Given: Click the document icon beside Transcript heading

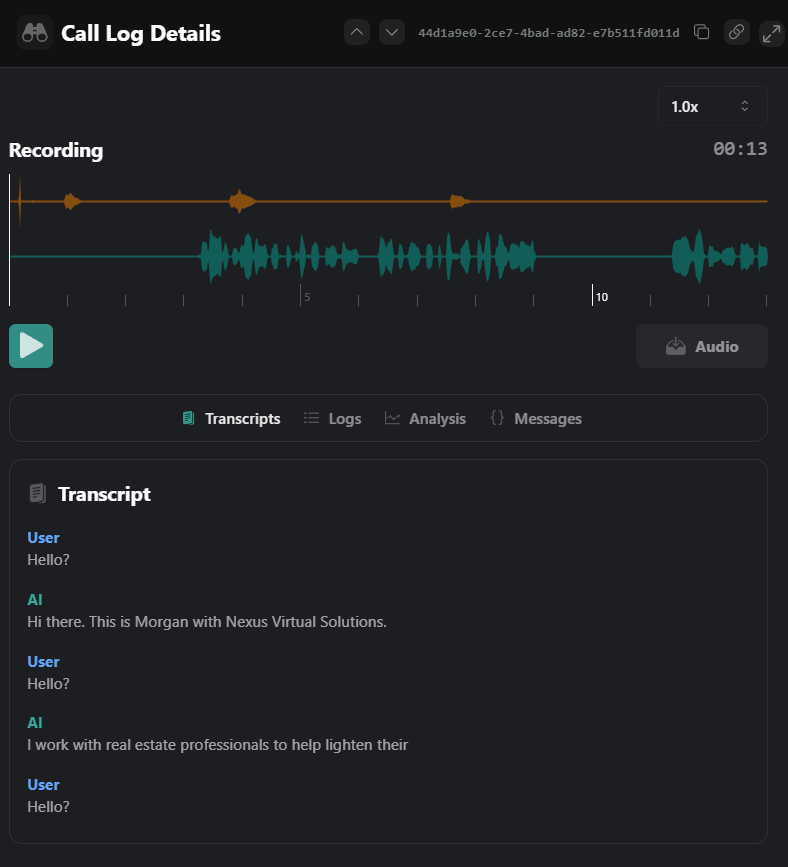Looking at the screenshot, I should coord(38,493).
